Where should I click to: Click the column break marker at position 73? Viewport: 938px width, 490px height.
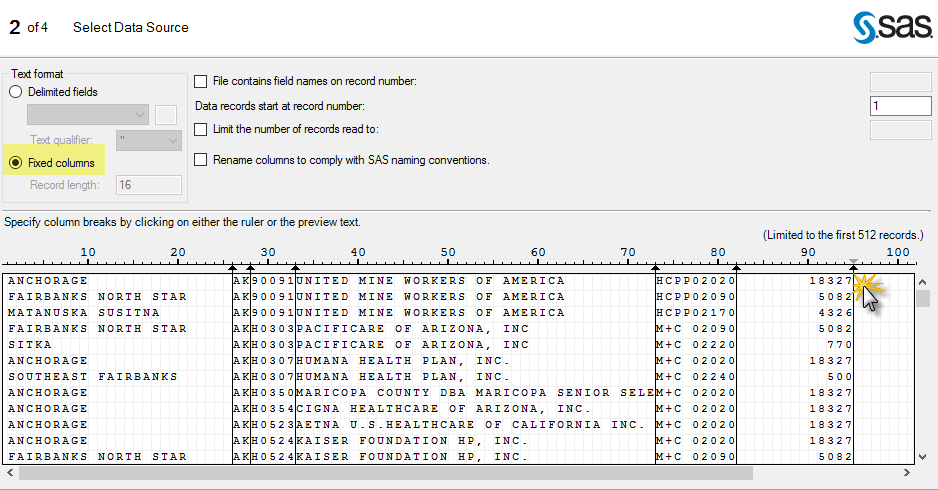tap(656, 267)
